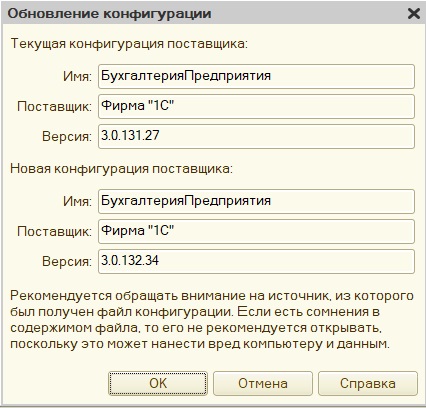Select the current configuration Имя field
Image resolution: width=426 pixels, height=408 pixels.
(256, 76)
